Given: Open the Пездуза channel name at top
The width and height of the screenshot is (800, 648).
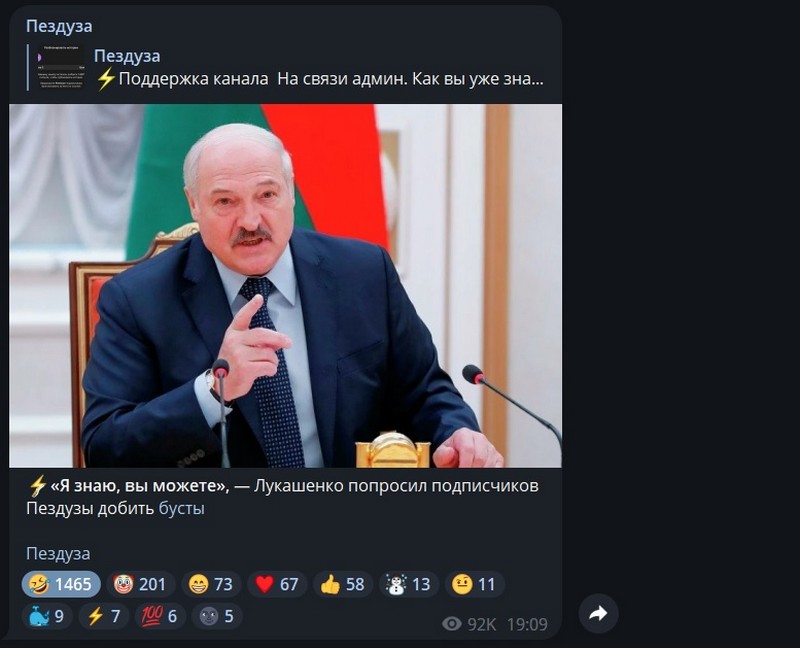Looking at the screenshot, I should 59,26.
